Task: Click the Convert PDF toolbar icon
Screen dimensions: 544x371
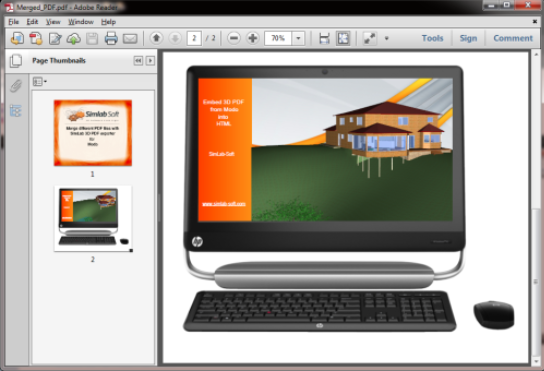Action: coord(36,38)
